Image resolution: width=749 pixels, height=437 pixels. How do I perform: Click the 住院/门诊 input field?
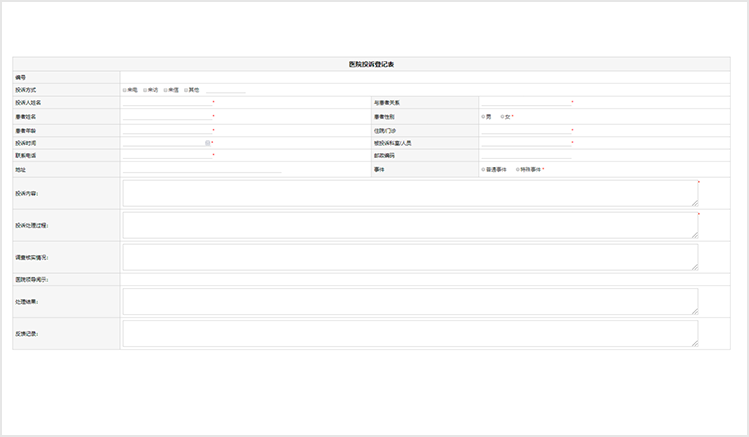525,130
